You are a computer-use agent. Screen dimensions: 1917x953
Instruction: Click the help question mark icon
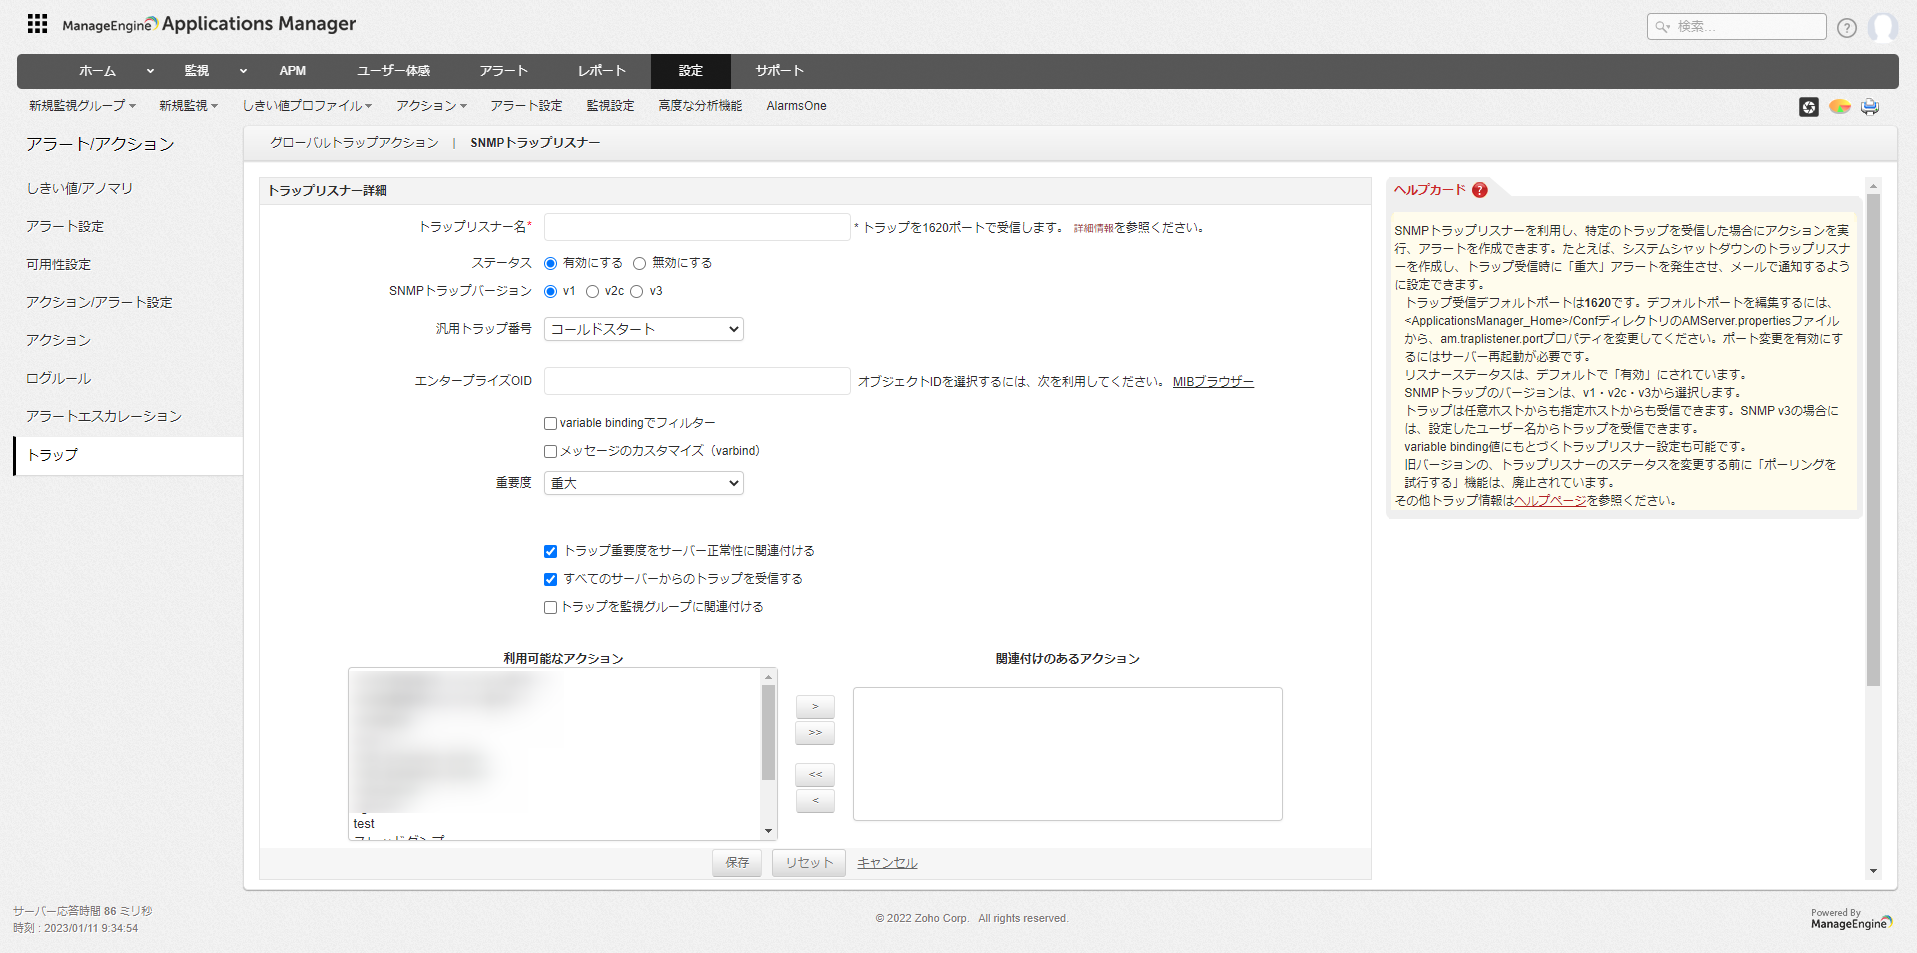1847,28
